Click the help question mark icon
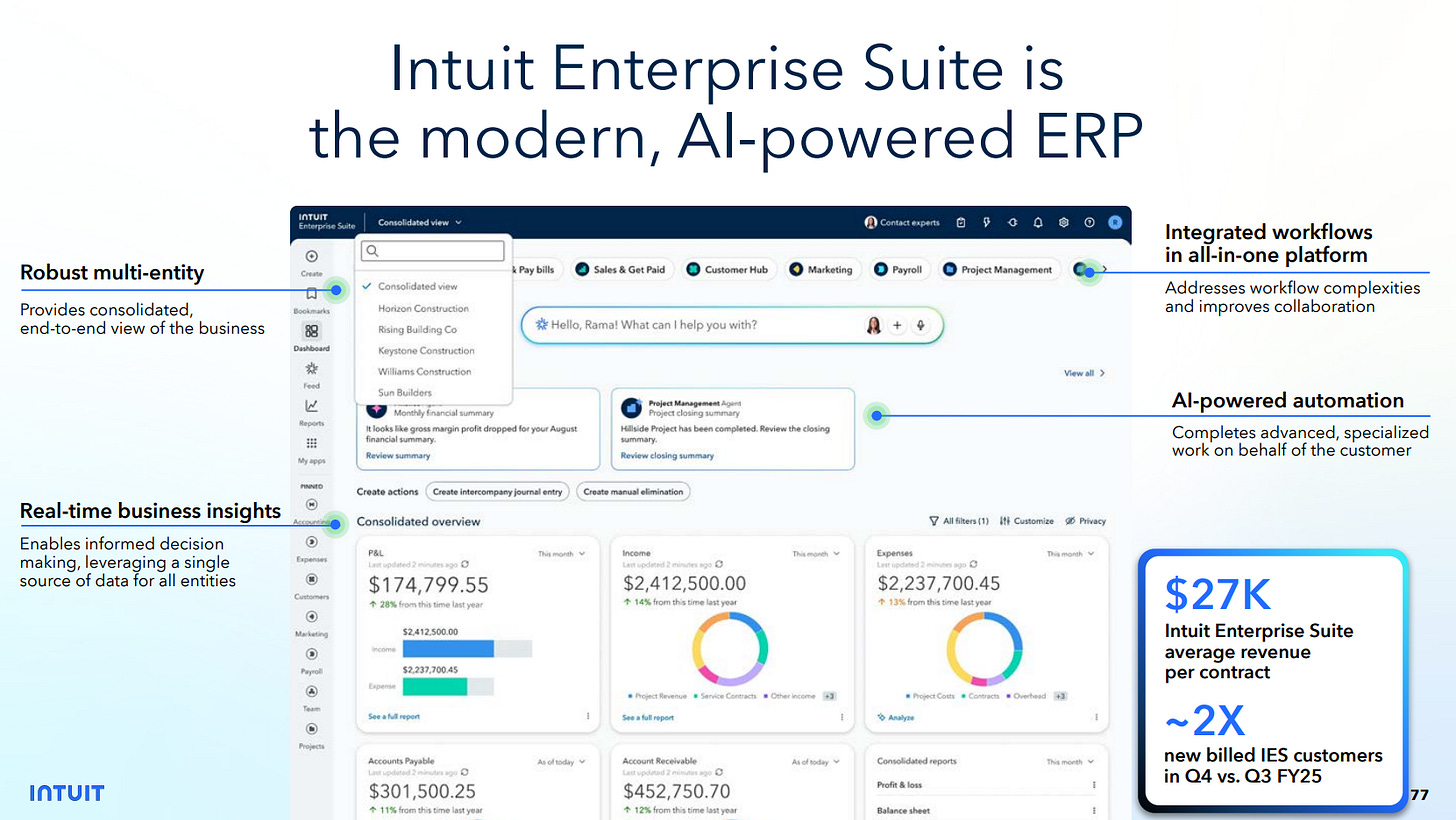This screenshot has width=1456, height=820. click(1090, 223)
